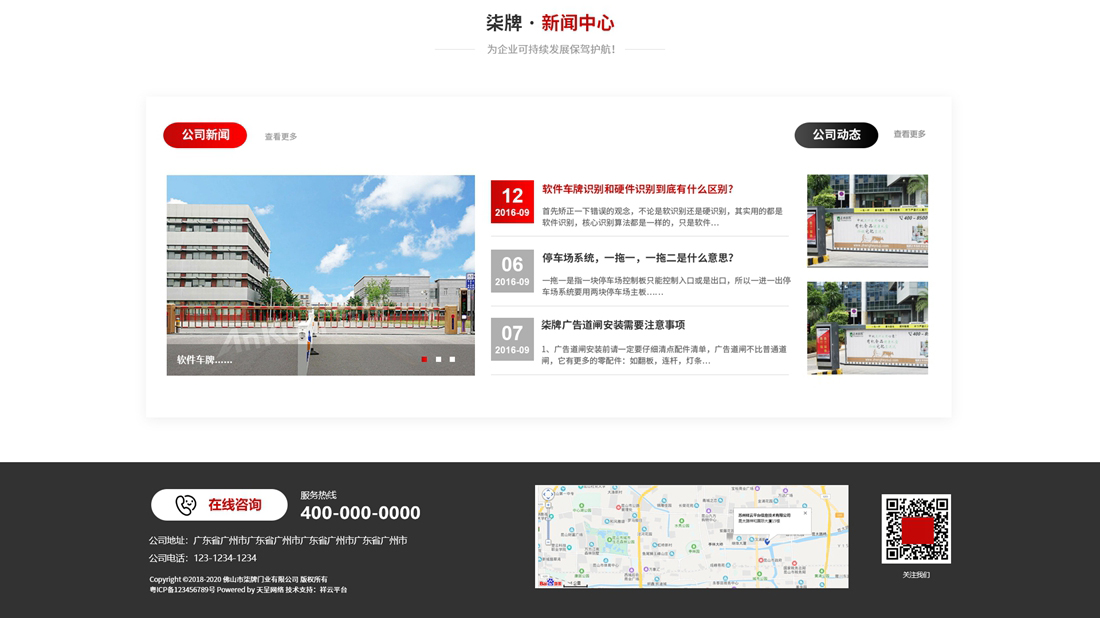The height and width of the screenshot is (618, 1100).
Task: Click 查看更多 next to 公司动态
Action: coord(909,134)
